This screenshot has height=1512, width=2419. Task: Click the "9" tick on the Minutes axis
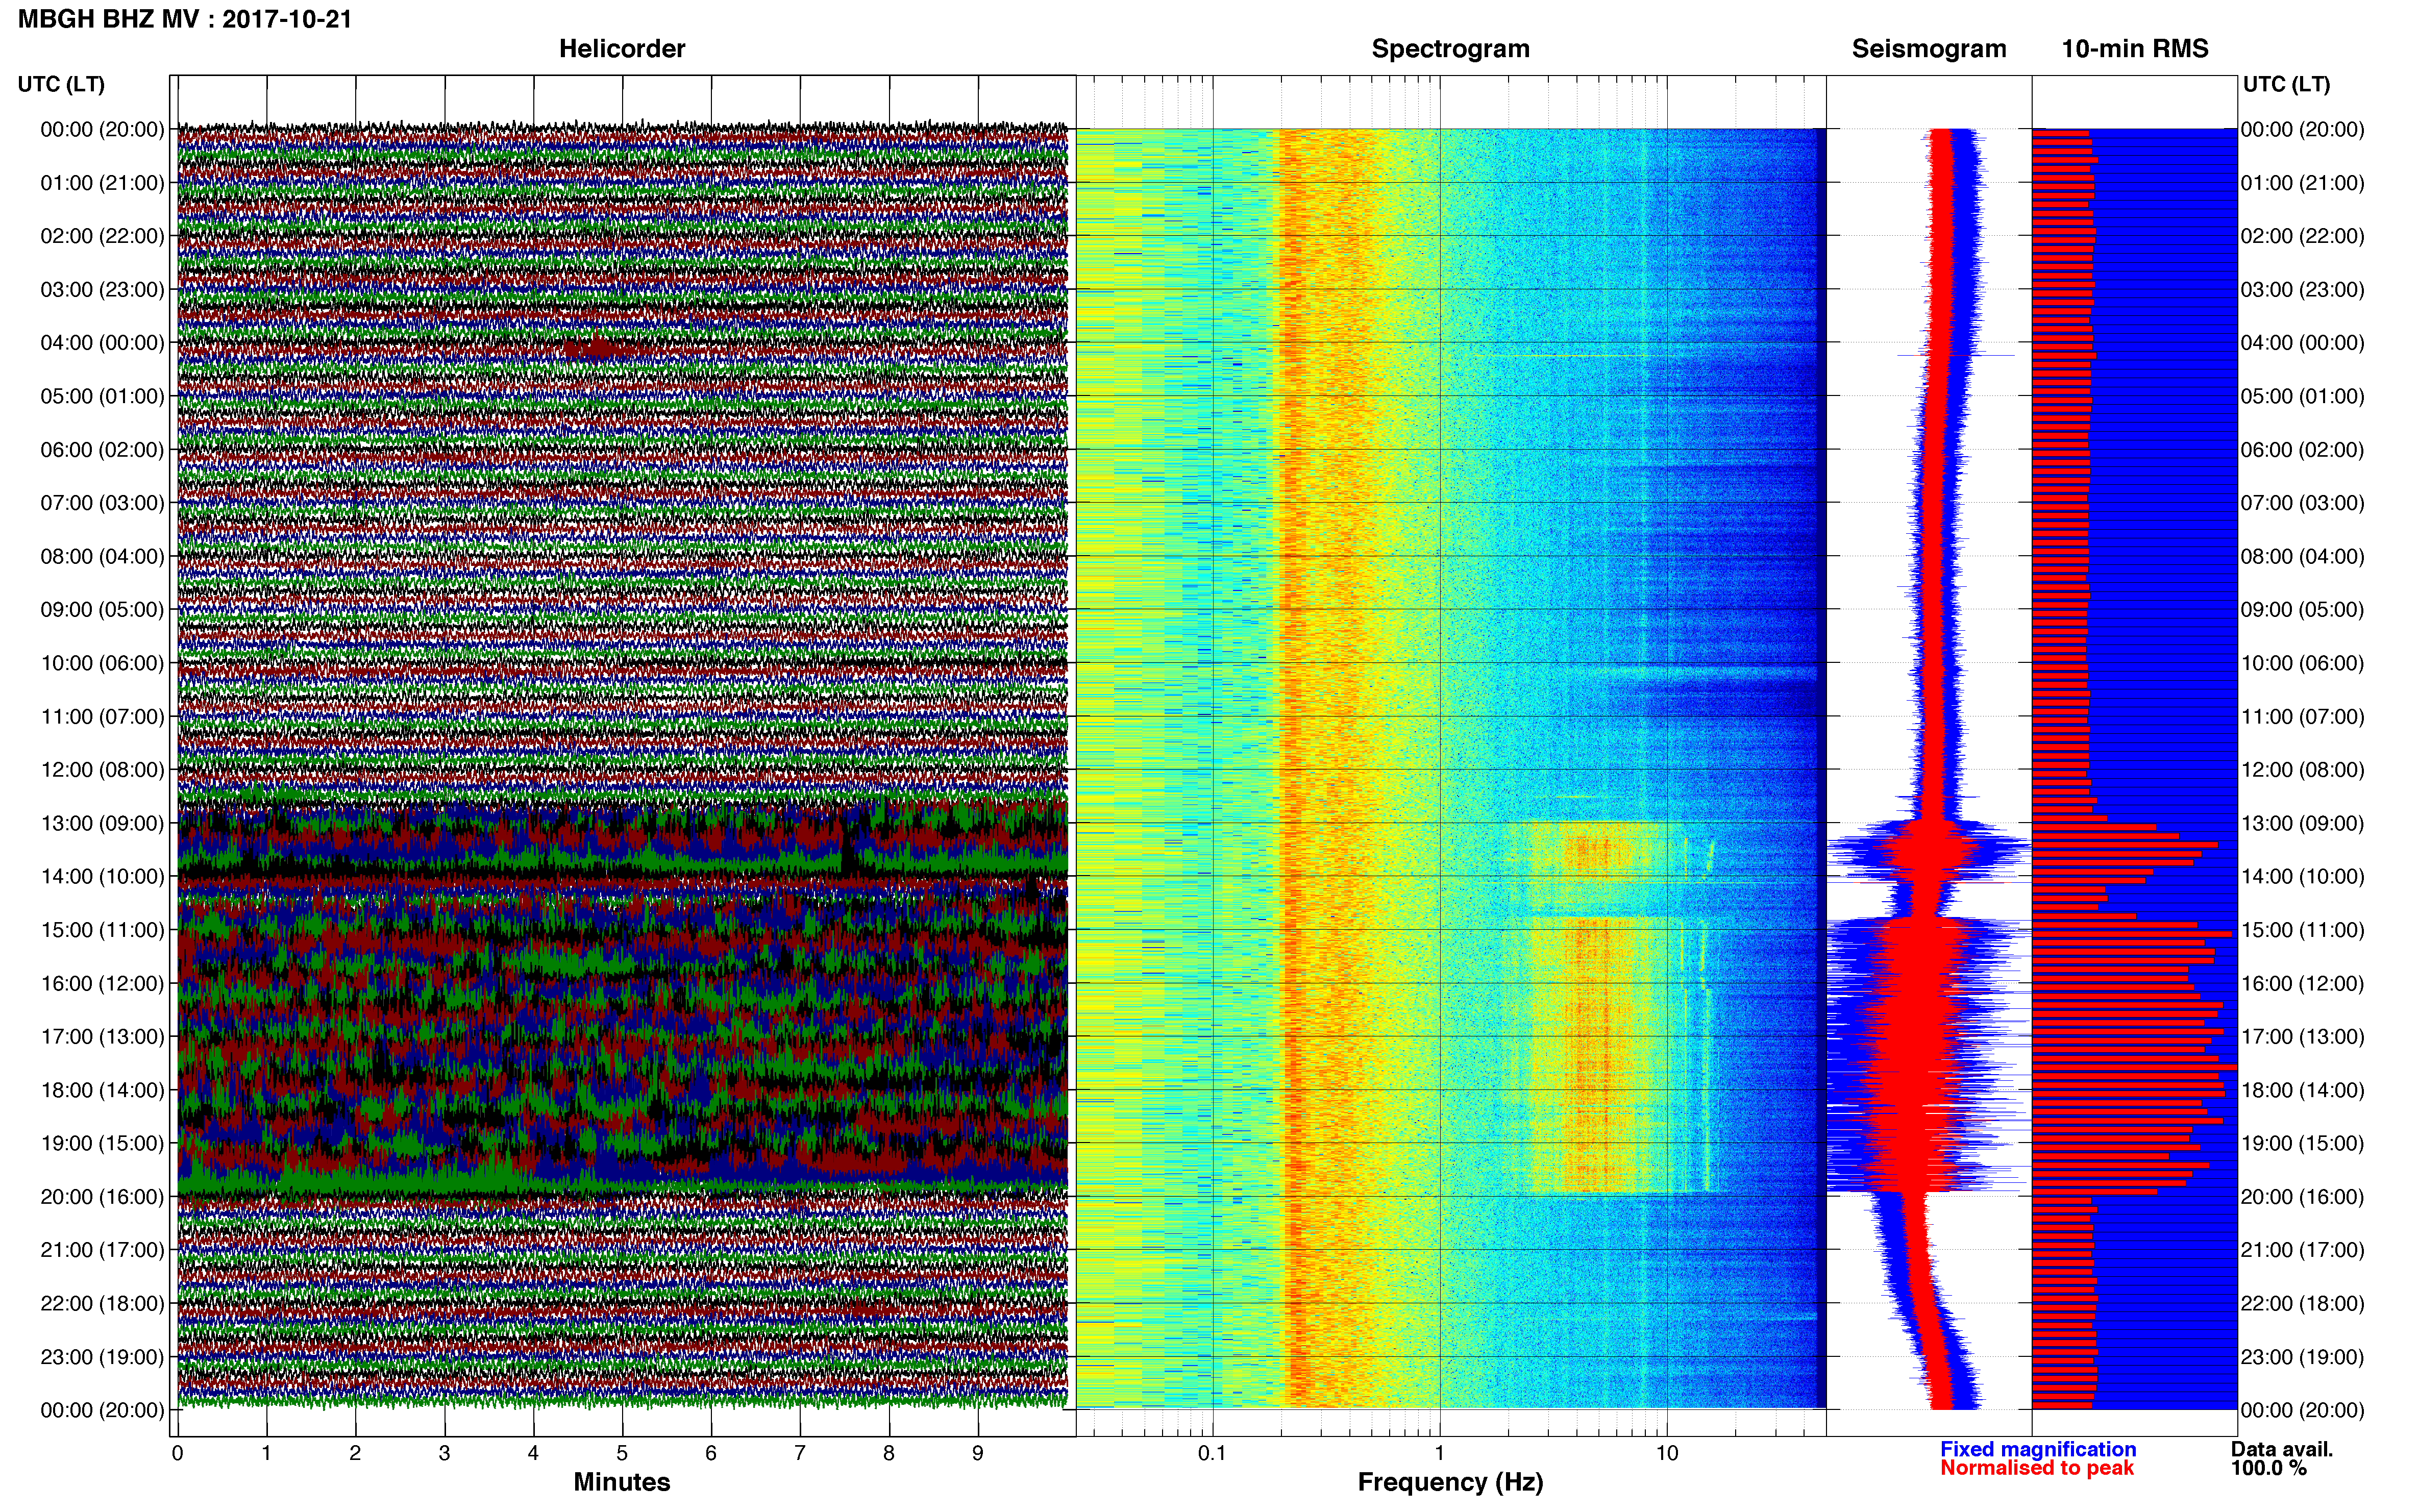pos(977,1453)
